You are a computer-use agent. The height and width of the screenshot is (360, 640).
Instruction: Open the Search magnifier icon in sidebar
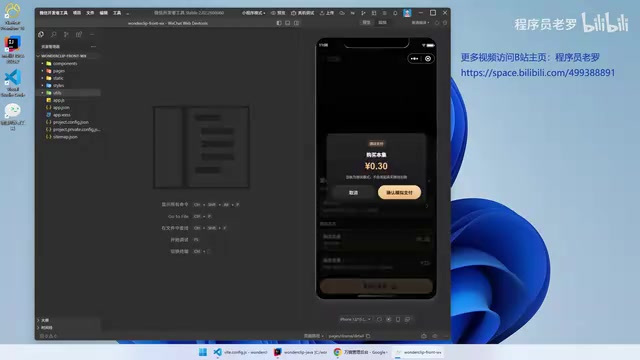53,34
